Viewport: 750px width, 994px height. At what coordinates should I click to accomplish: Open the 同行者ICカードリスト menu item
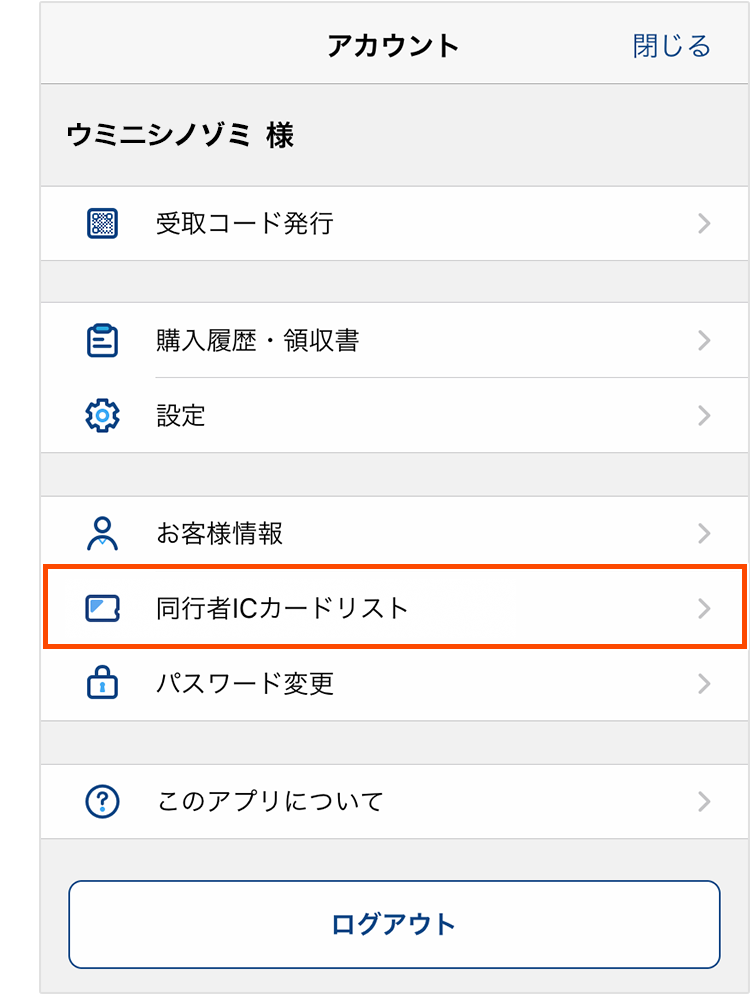[283, 607]
